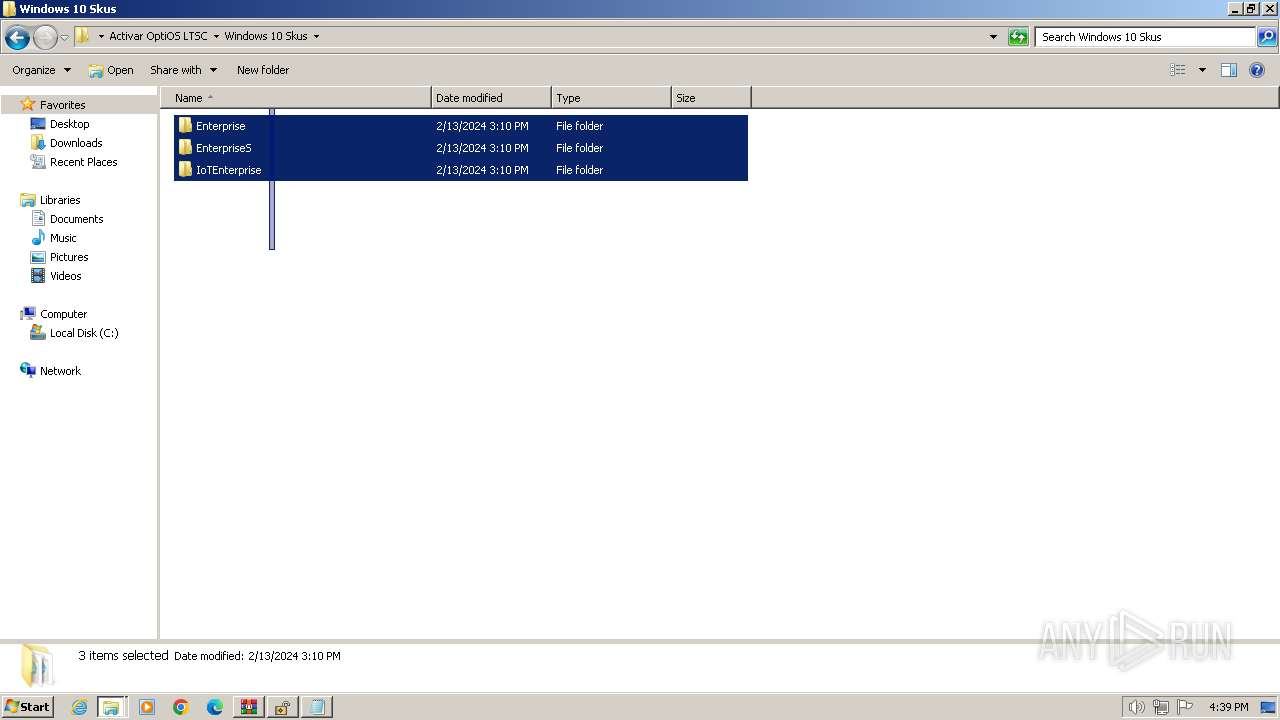Open the More view options dropdown arrow

click(x=1202, y=70)
